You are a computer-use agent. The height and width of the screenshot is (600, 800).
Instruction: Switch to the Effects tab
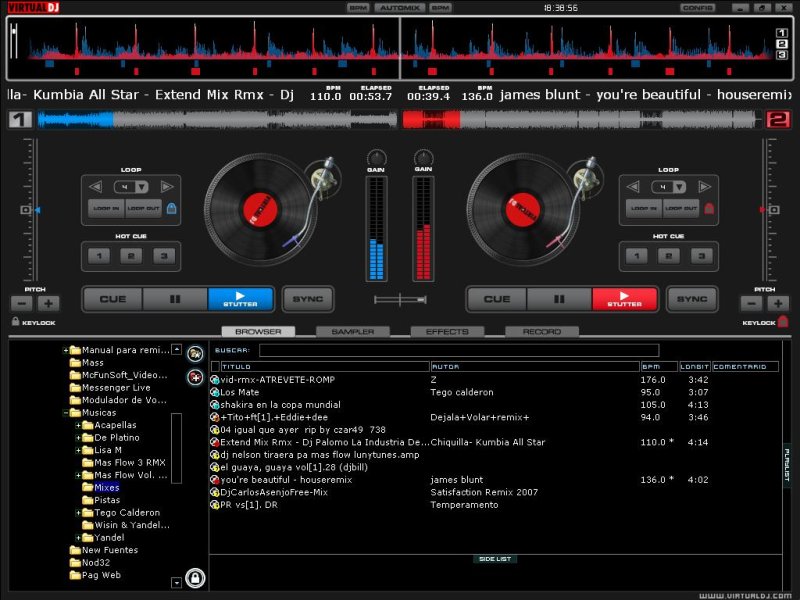pos(447,332)
